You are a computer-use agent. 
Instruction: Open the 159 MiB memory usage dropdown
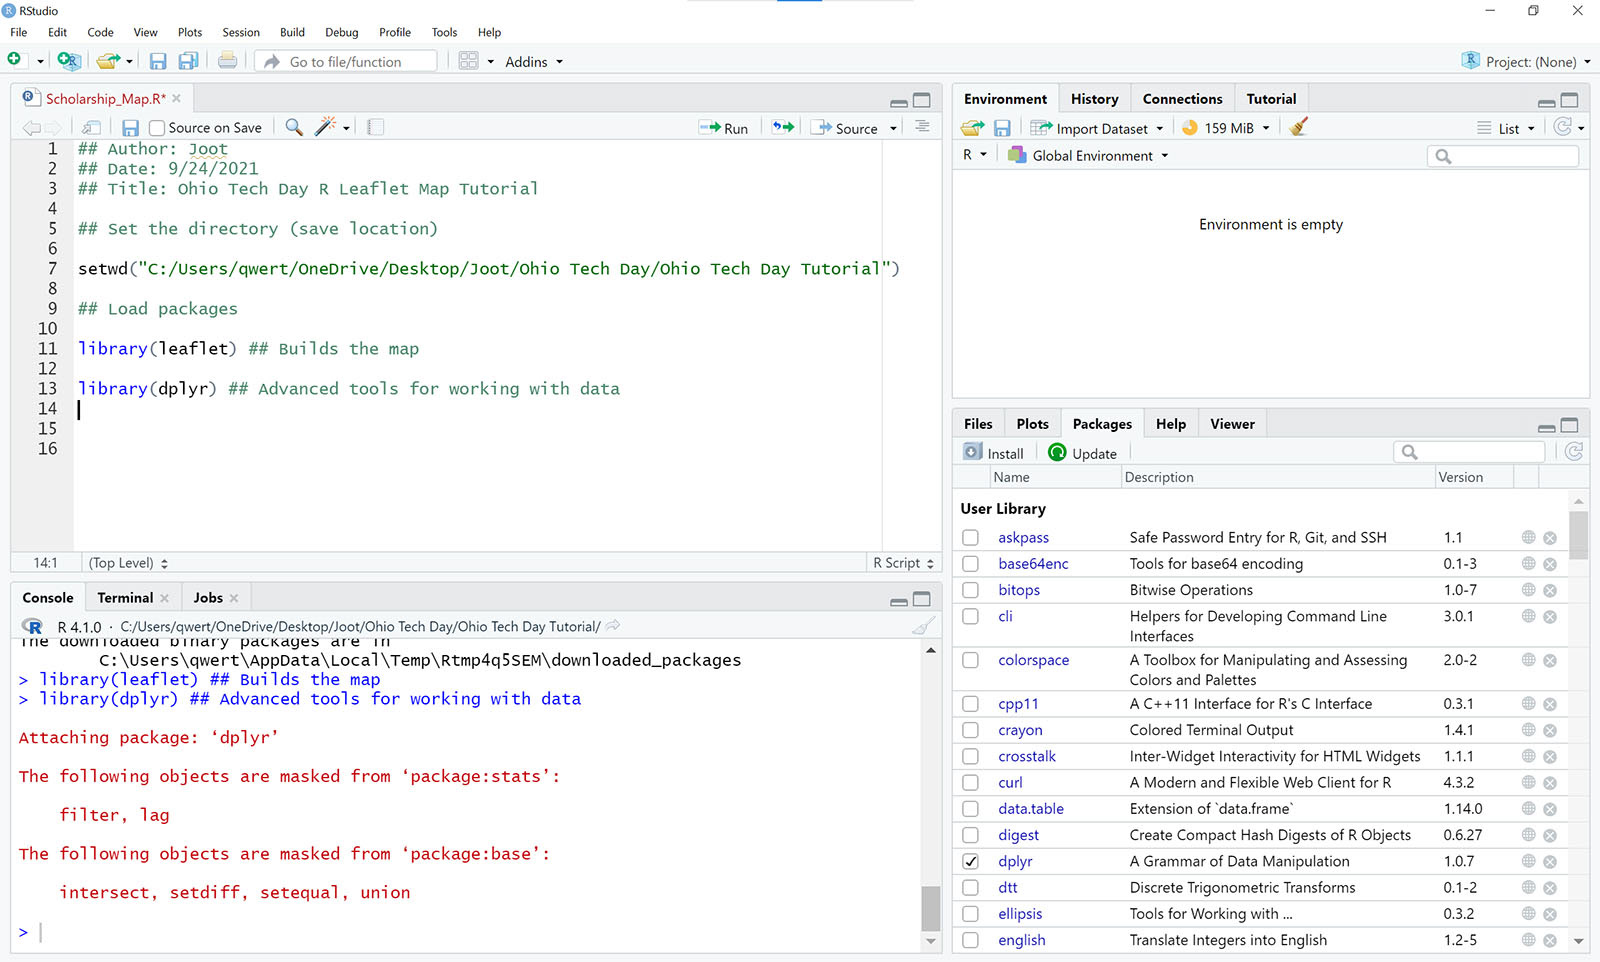1226,128
